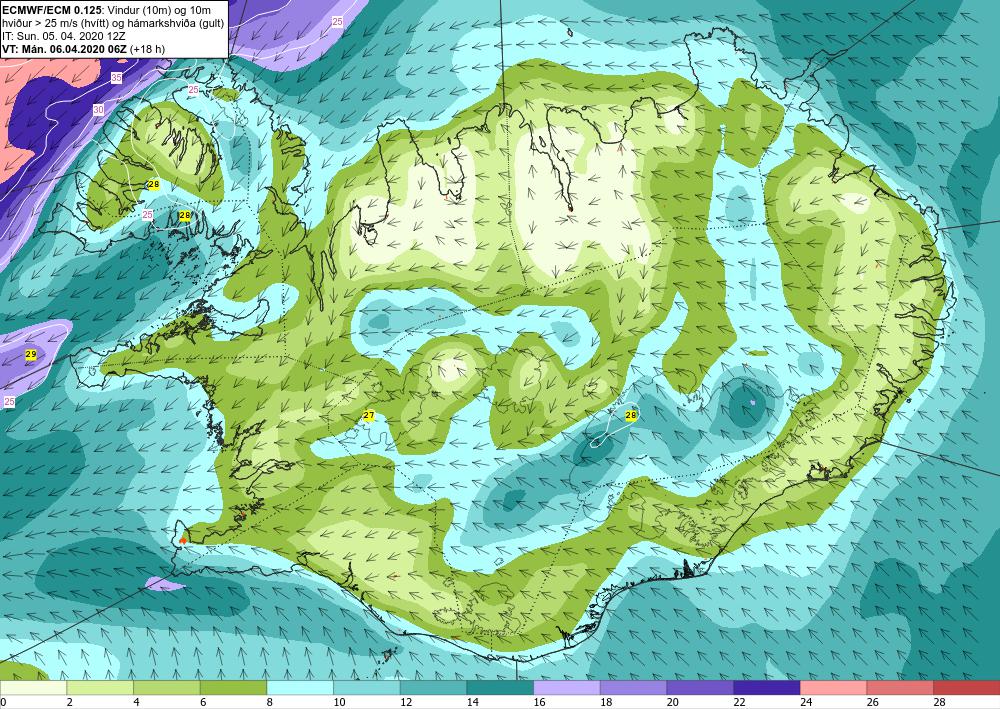1000x709 pixels.
Task: Click the "(+18 h)" forecast offset text
Action: [x=147, y=49]
